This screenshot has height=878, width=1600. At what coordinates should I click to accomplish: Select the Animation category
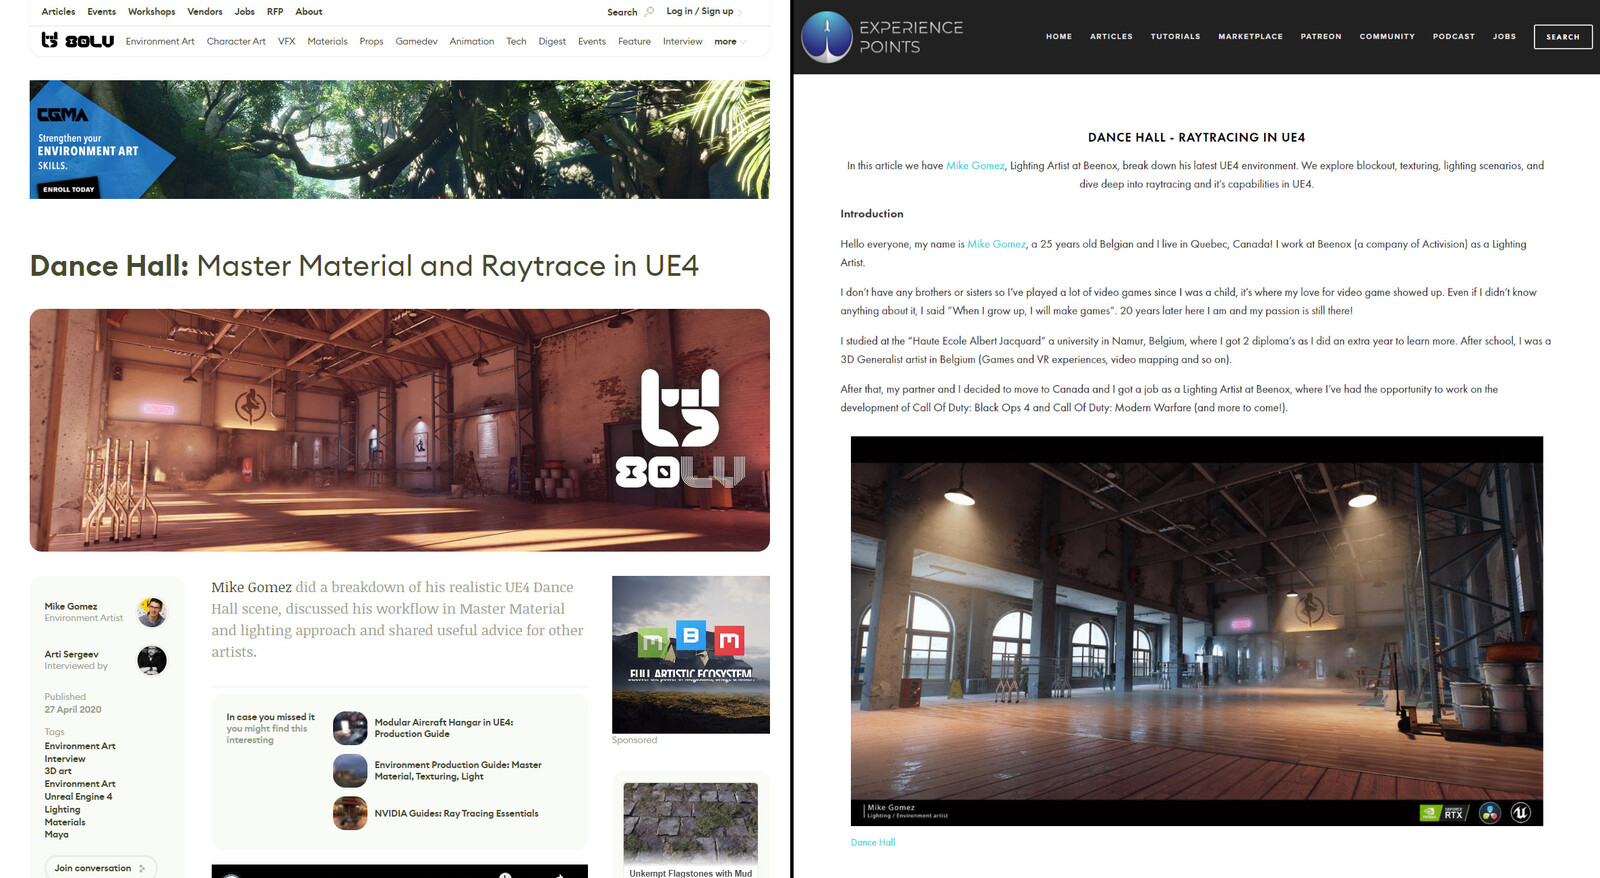[x=472, y=42]
